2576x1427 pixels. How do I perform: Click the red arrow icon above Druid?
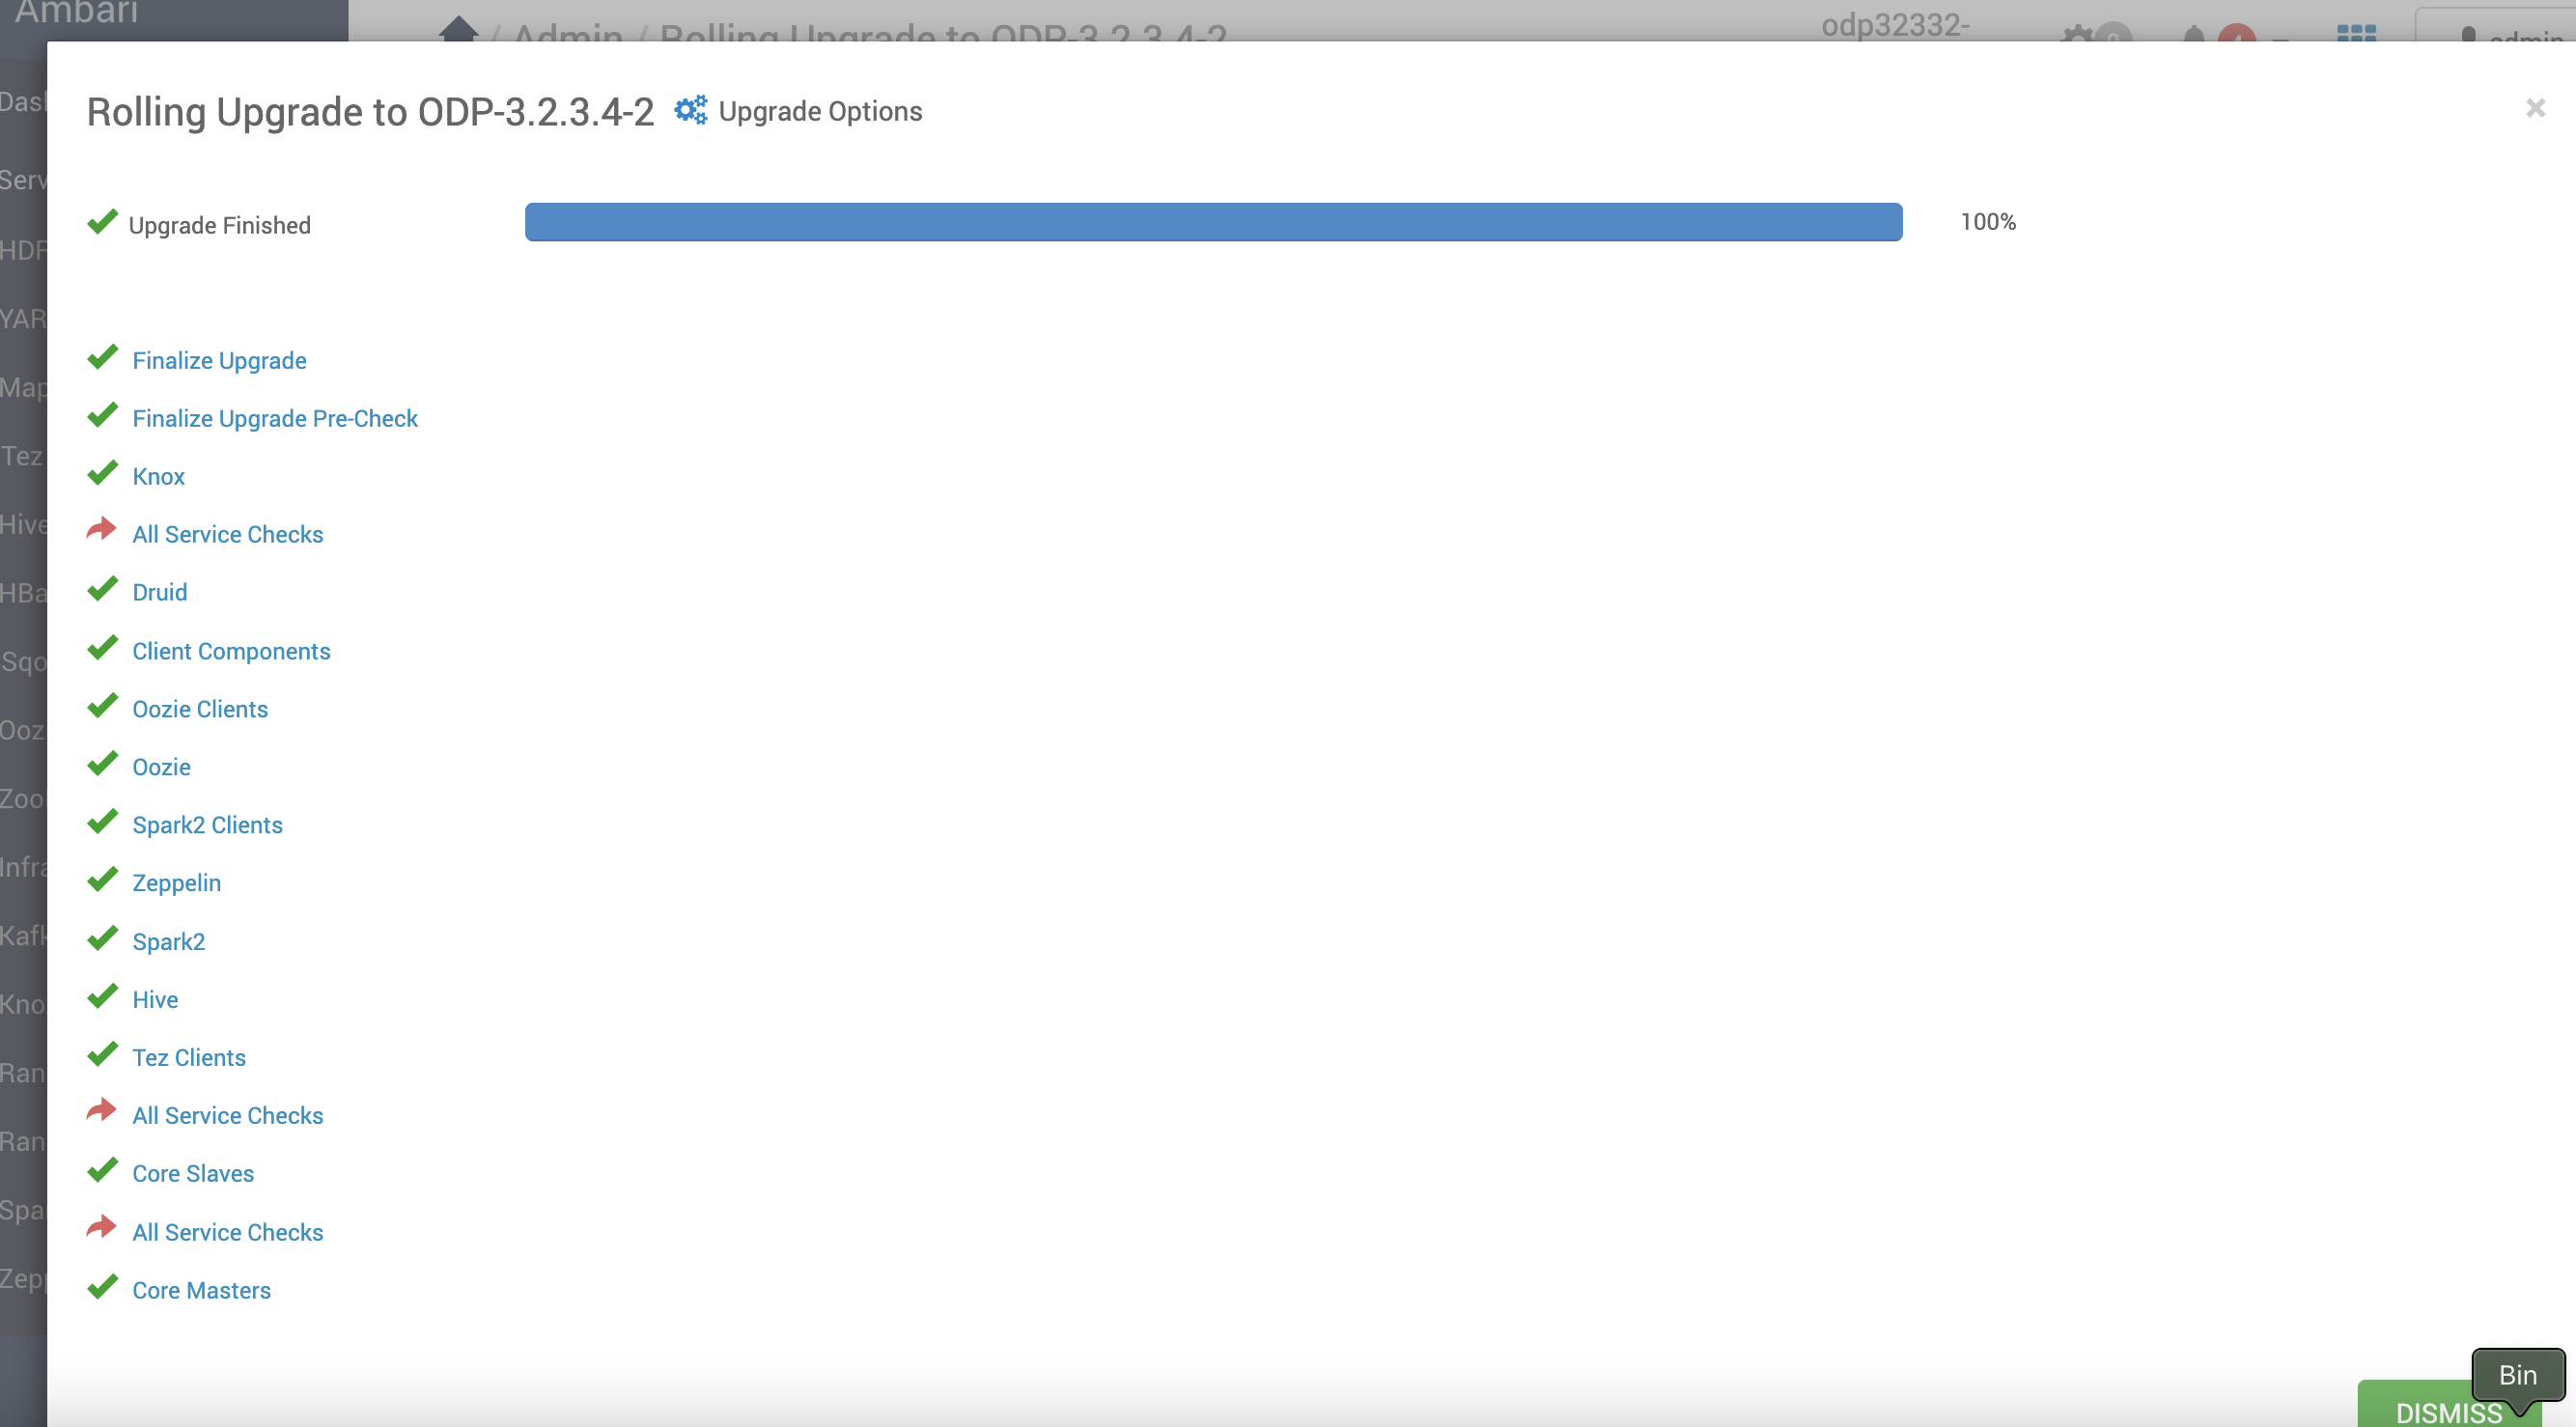102,530
